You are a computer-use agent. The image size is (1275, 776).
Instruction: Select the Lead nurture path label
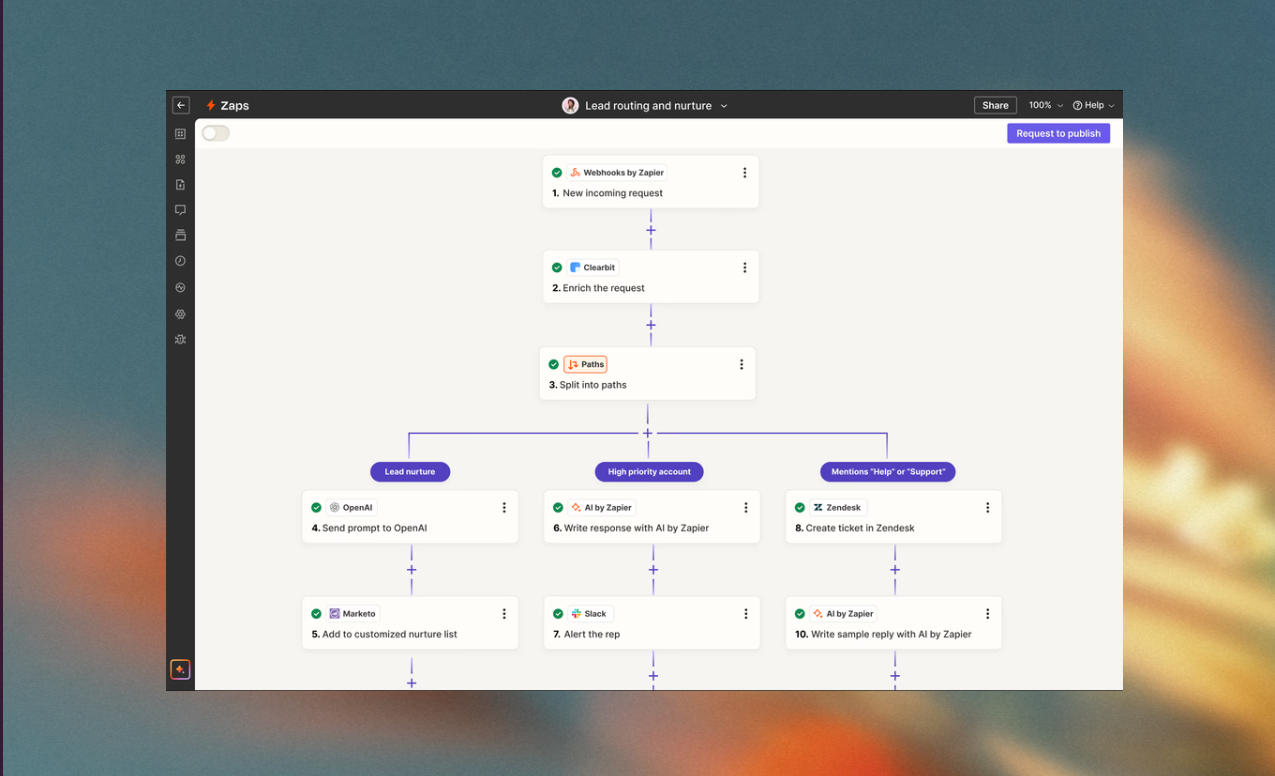(x=410, y=471)
